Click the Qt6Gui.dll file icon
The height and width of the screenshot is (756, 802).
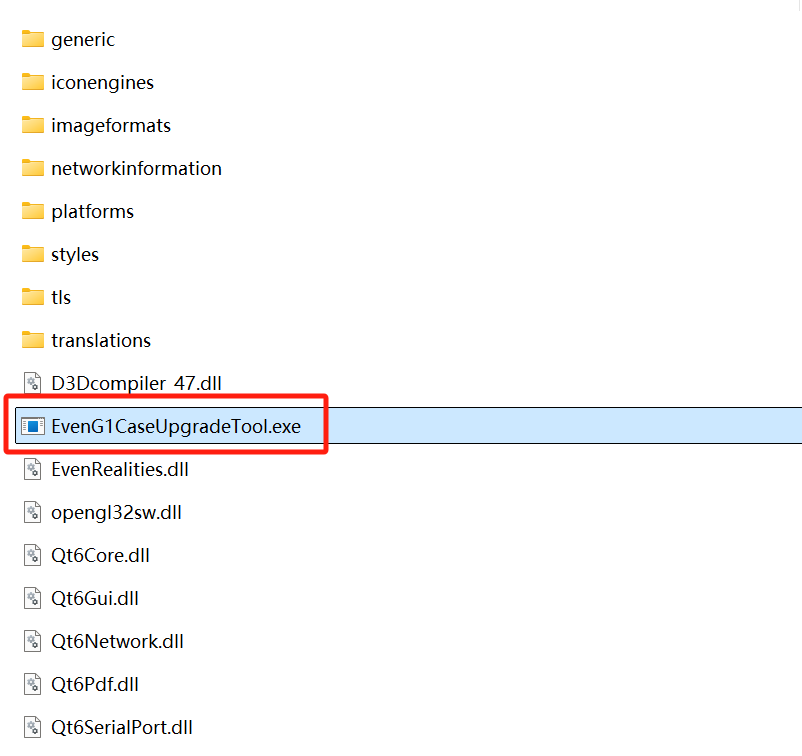pos(33,598)
